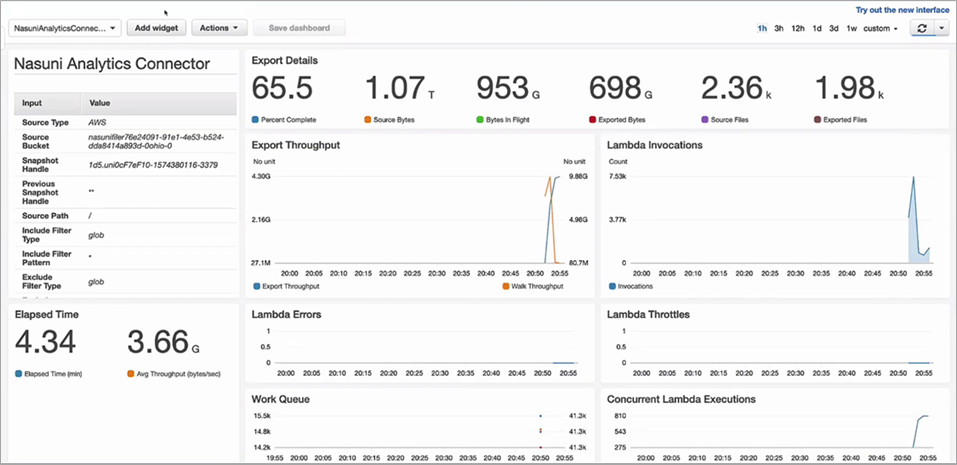Click the 65.5 percent complete value
The image size is (957, 465).
click(283, 88)
